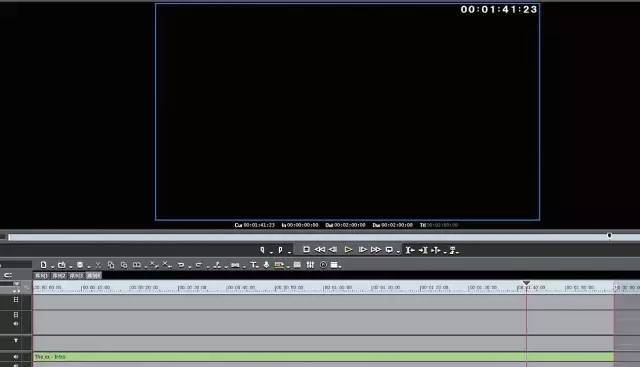Open the audio mixer faders icon
The height and width of the screenshot is (367, 640).
tap(310, 265)
